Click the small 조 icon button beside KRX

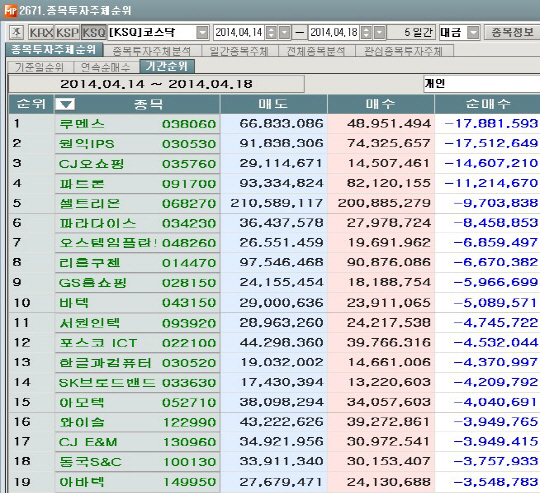pyautogui.click(x=16, y=33)
